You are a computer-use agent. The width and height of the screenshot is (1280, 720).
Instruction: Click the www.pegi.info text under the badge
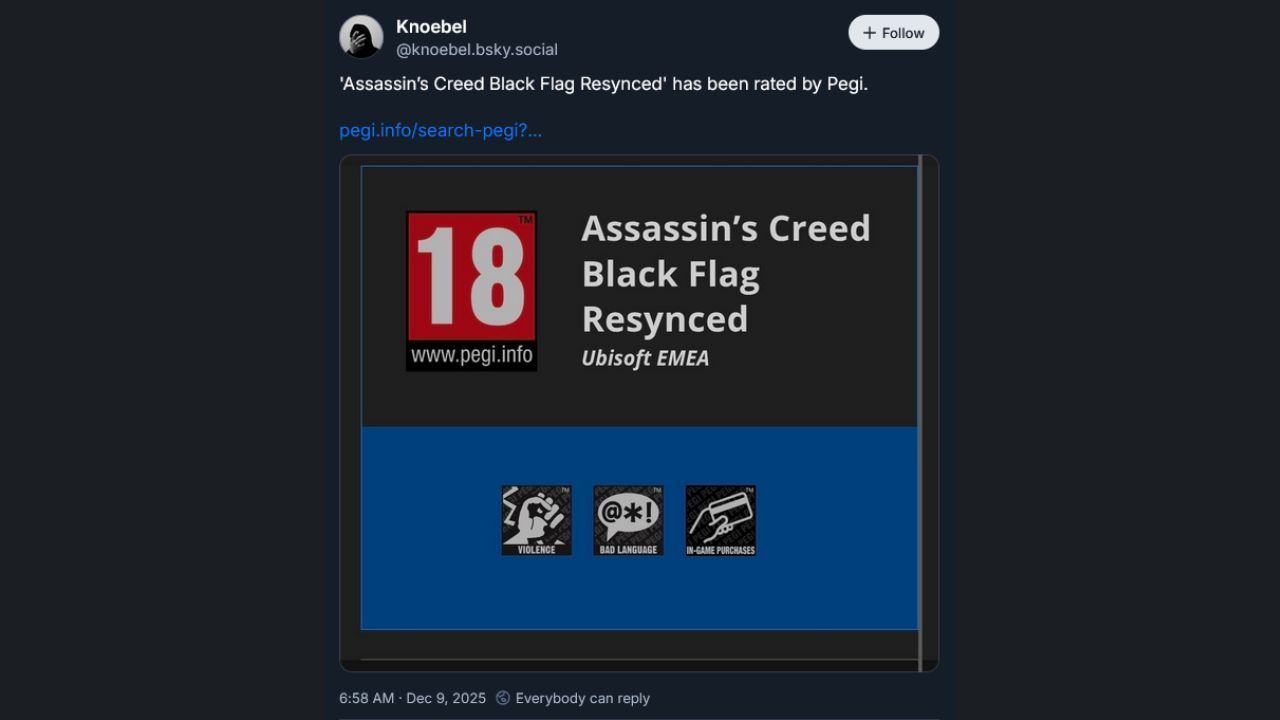pyautogui.click(x=471, y=356)
